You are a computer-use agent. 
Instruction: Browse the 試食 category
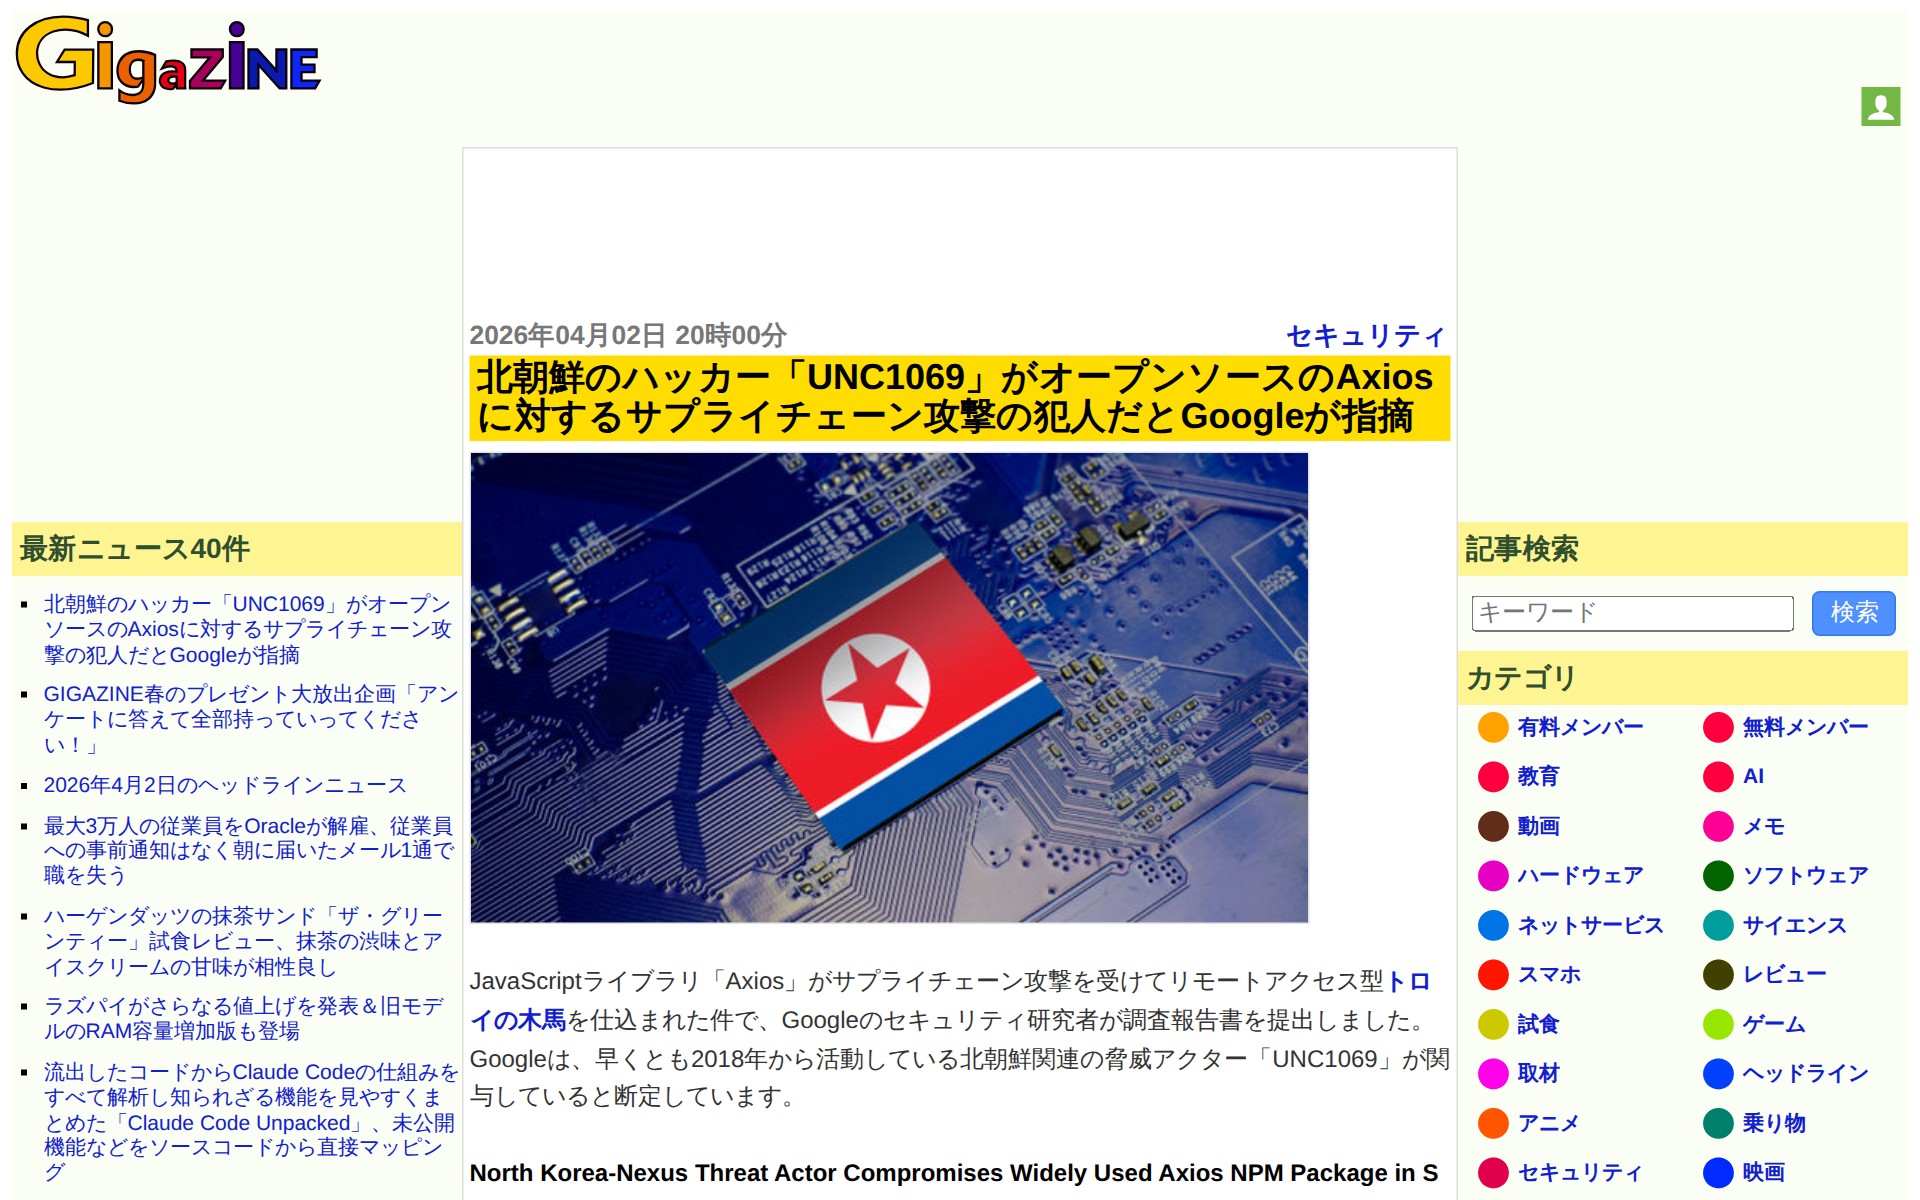click(x=1538, y=1024)
